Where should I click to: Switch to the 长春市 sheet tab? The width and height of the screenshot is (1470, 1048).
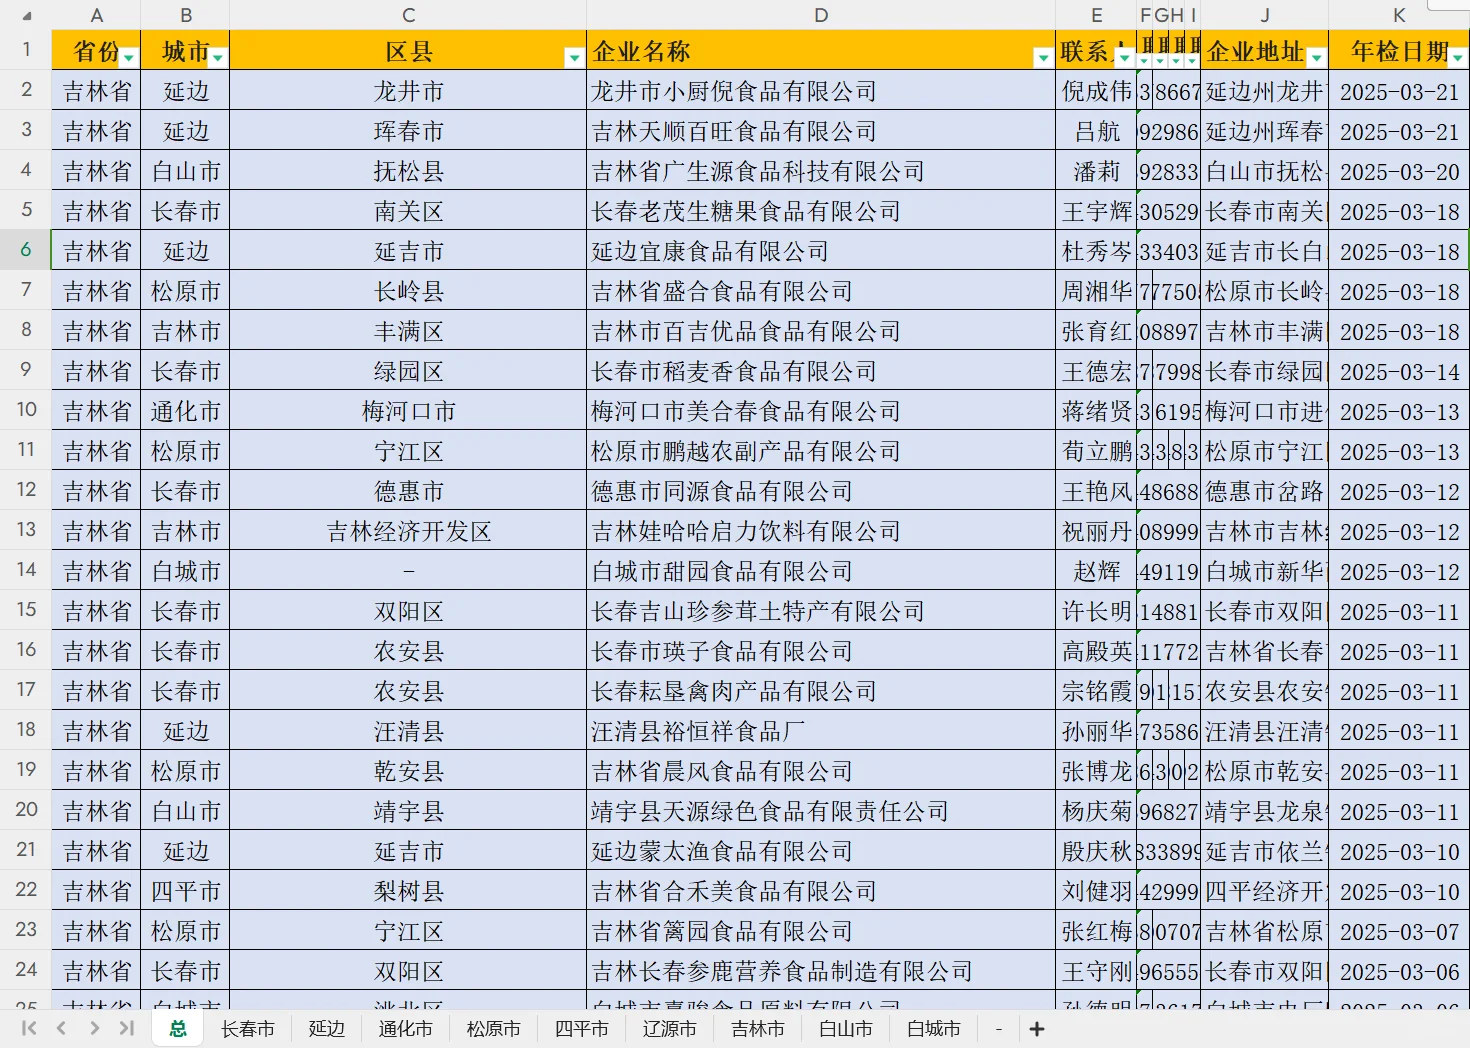click(x=247, y=1028)
